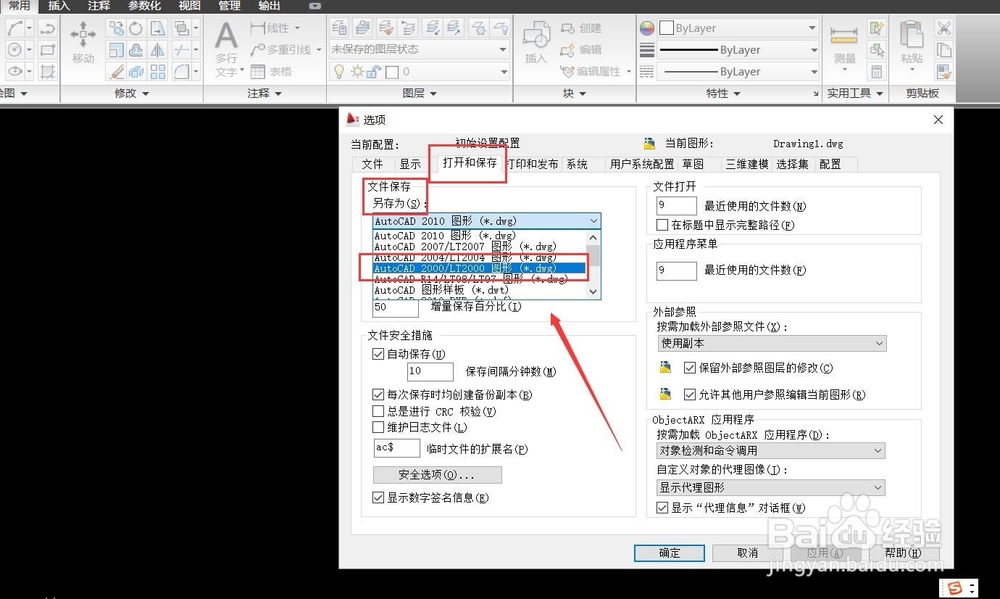The height and width of the screenshot is (599, 1000).
Task: Click the Rotate tool icon
Action: (136, 28)
